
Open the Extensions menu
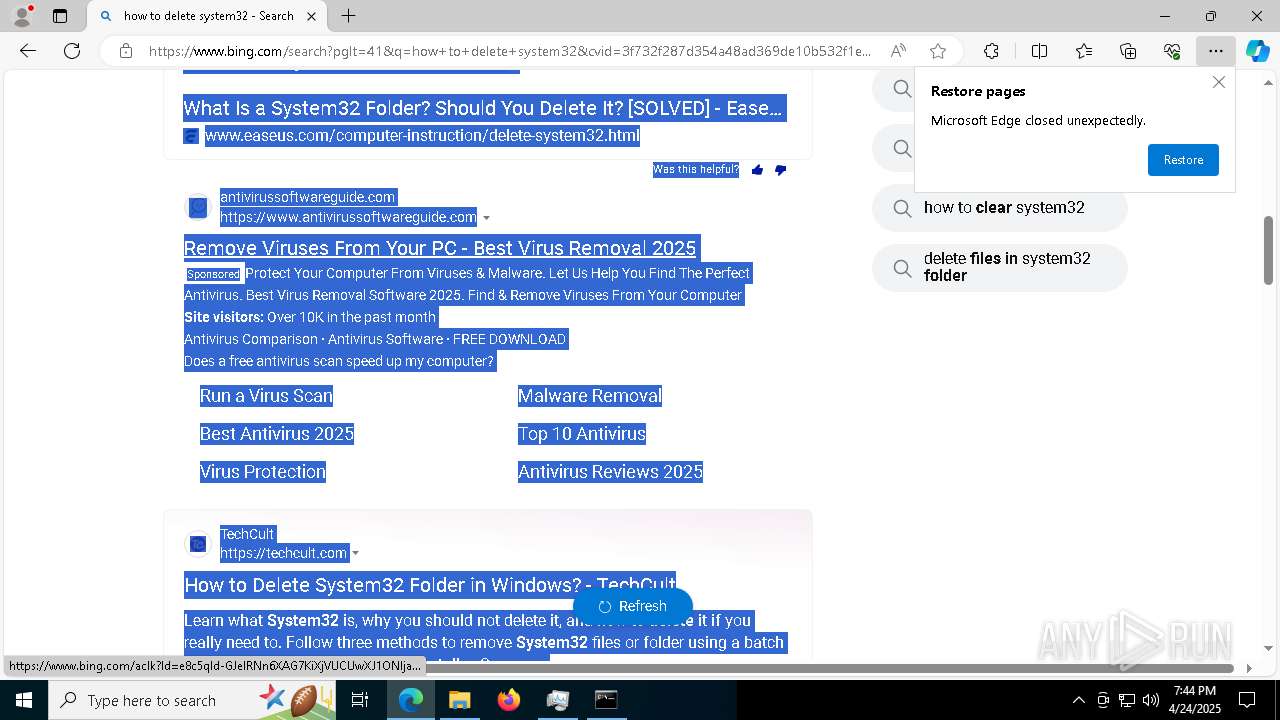(991, 51)
